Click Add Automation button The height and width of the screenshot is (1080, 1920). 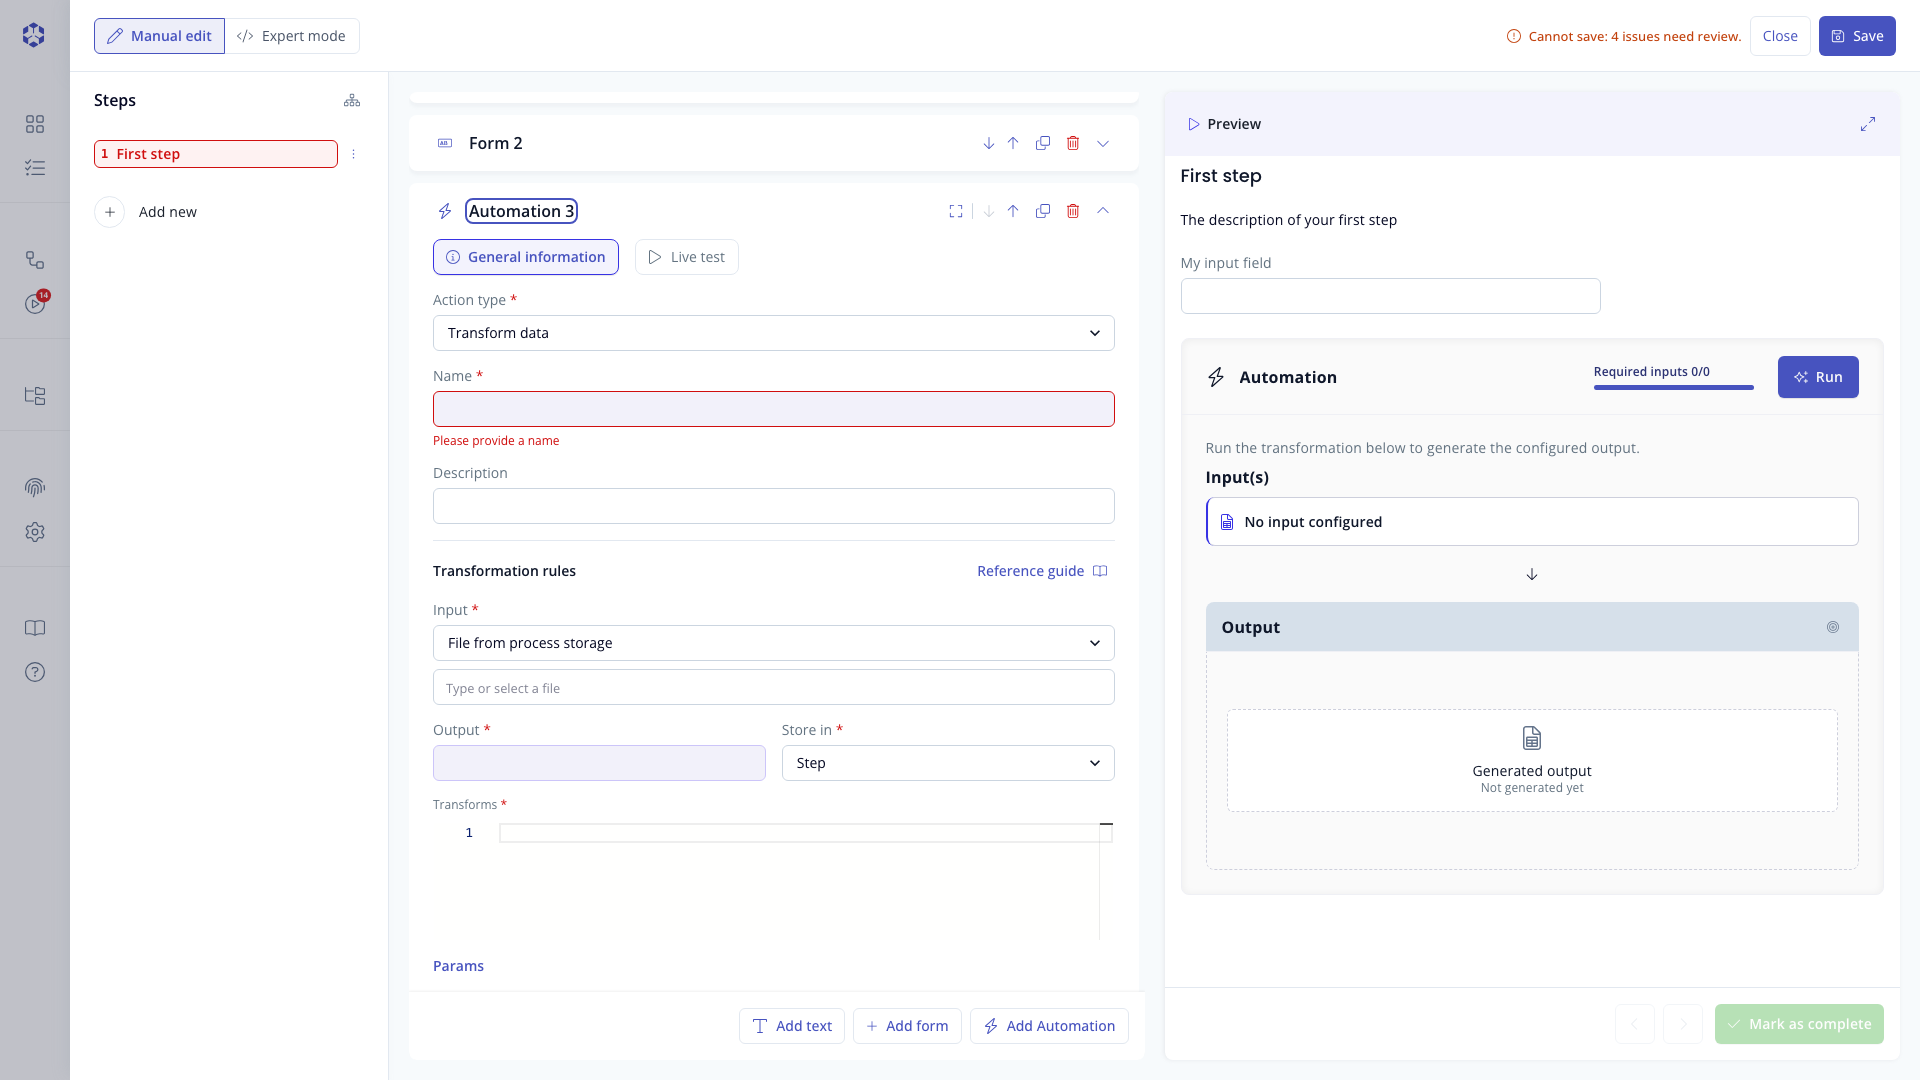1049,1026
